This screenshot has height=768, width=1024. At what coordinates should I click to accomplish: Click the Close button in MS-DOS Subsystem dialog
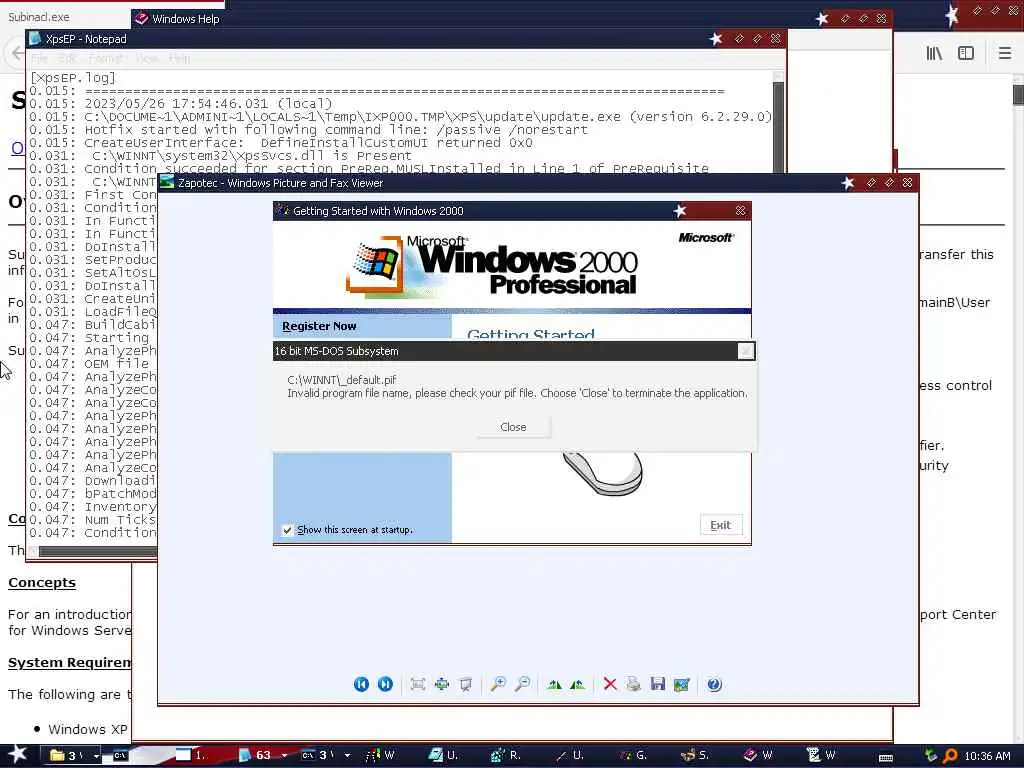pyautogui.click(x=513, y=426)
